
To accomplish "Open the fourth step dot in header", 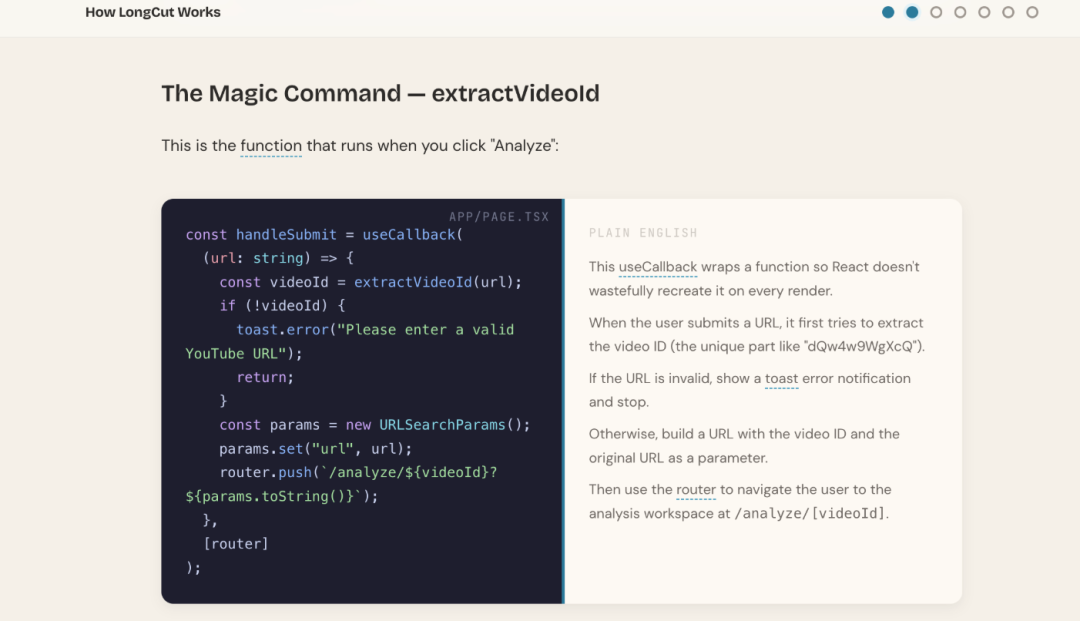I will [x=960, y=12].
